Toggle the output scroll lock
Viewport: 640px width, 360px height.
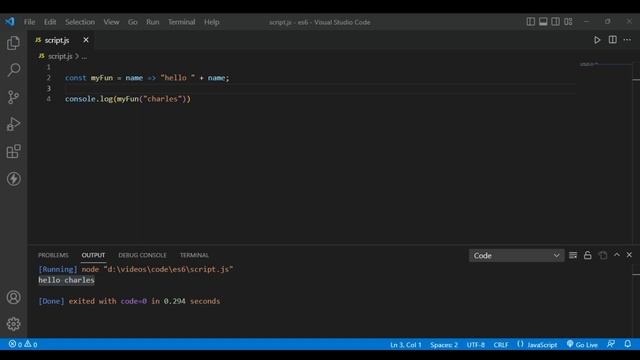point(588,256)
